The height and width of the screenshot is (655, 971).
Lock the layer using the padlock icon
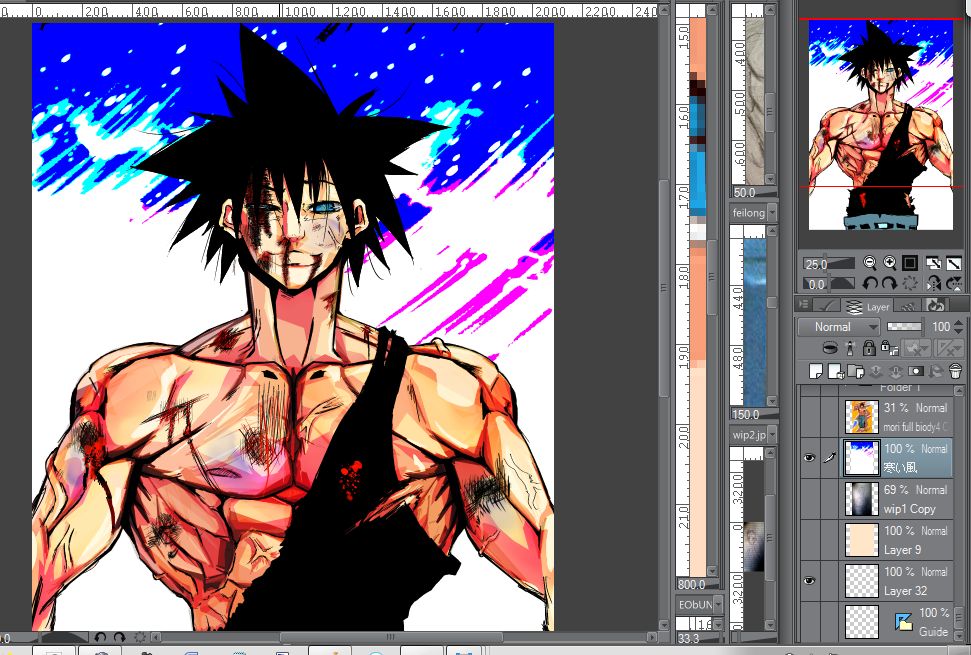[870, 348]
